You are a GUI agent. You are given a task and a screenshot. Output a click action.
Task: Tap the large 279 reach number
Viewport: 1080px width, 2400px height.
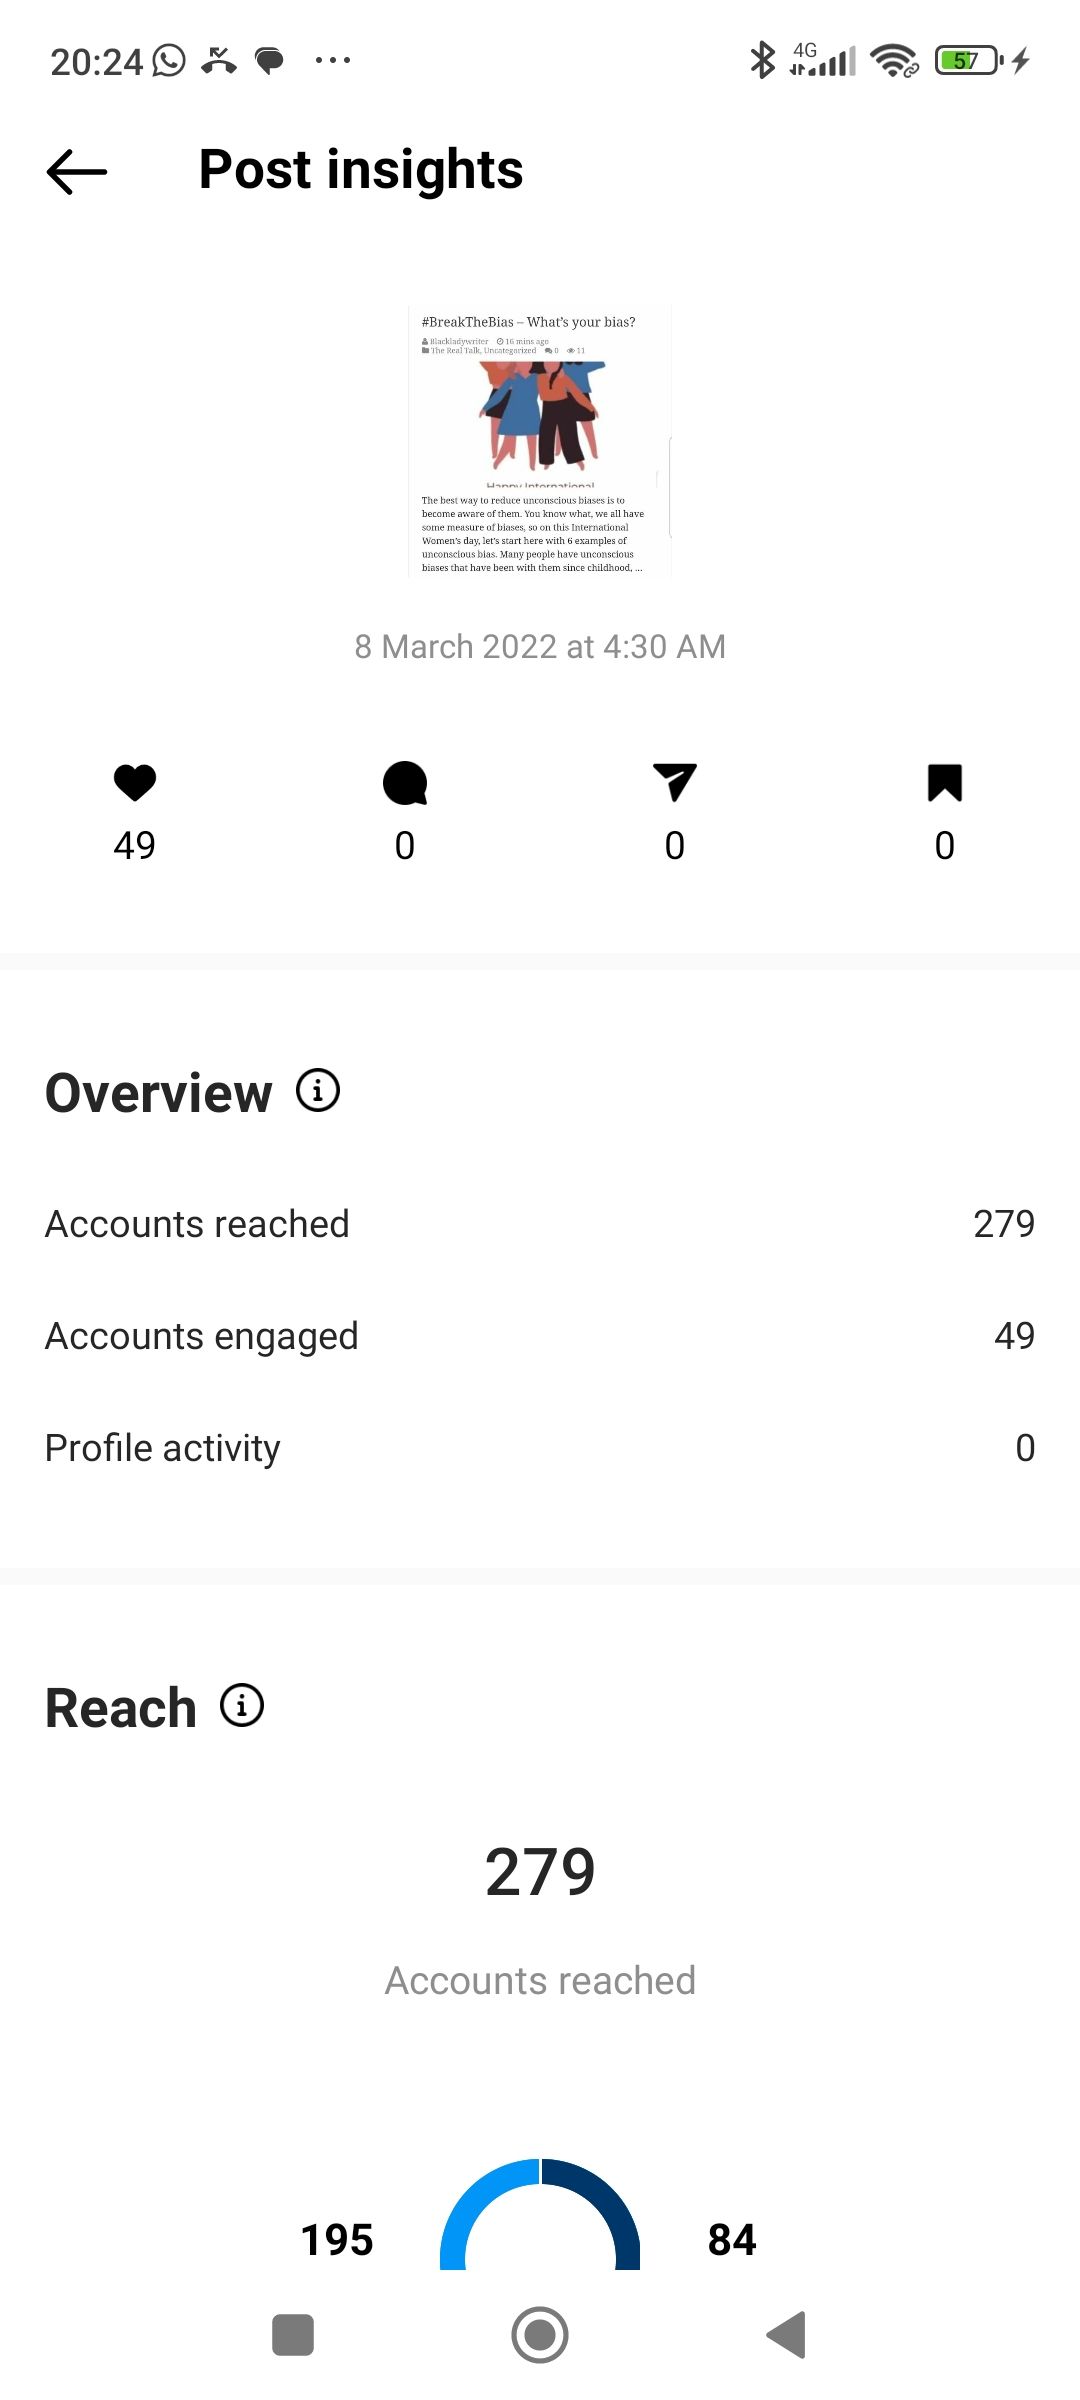540,1871
